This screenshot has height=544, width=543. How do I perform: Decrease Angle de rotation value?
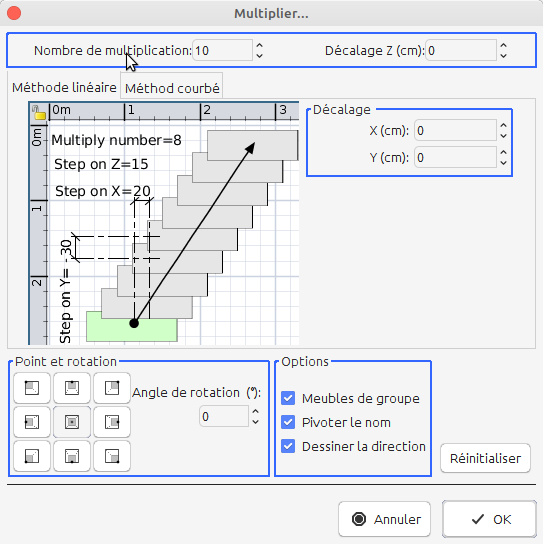256,422
